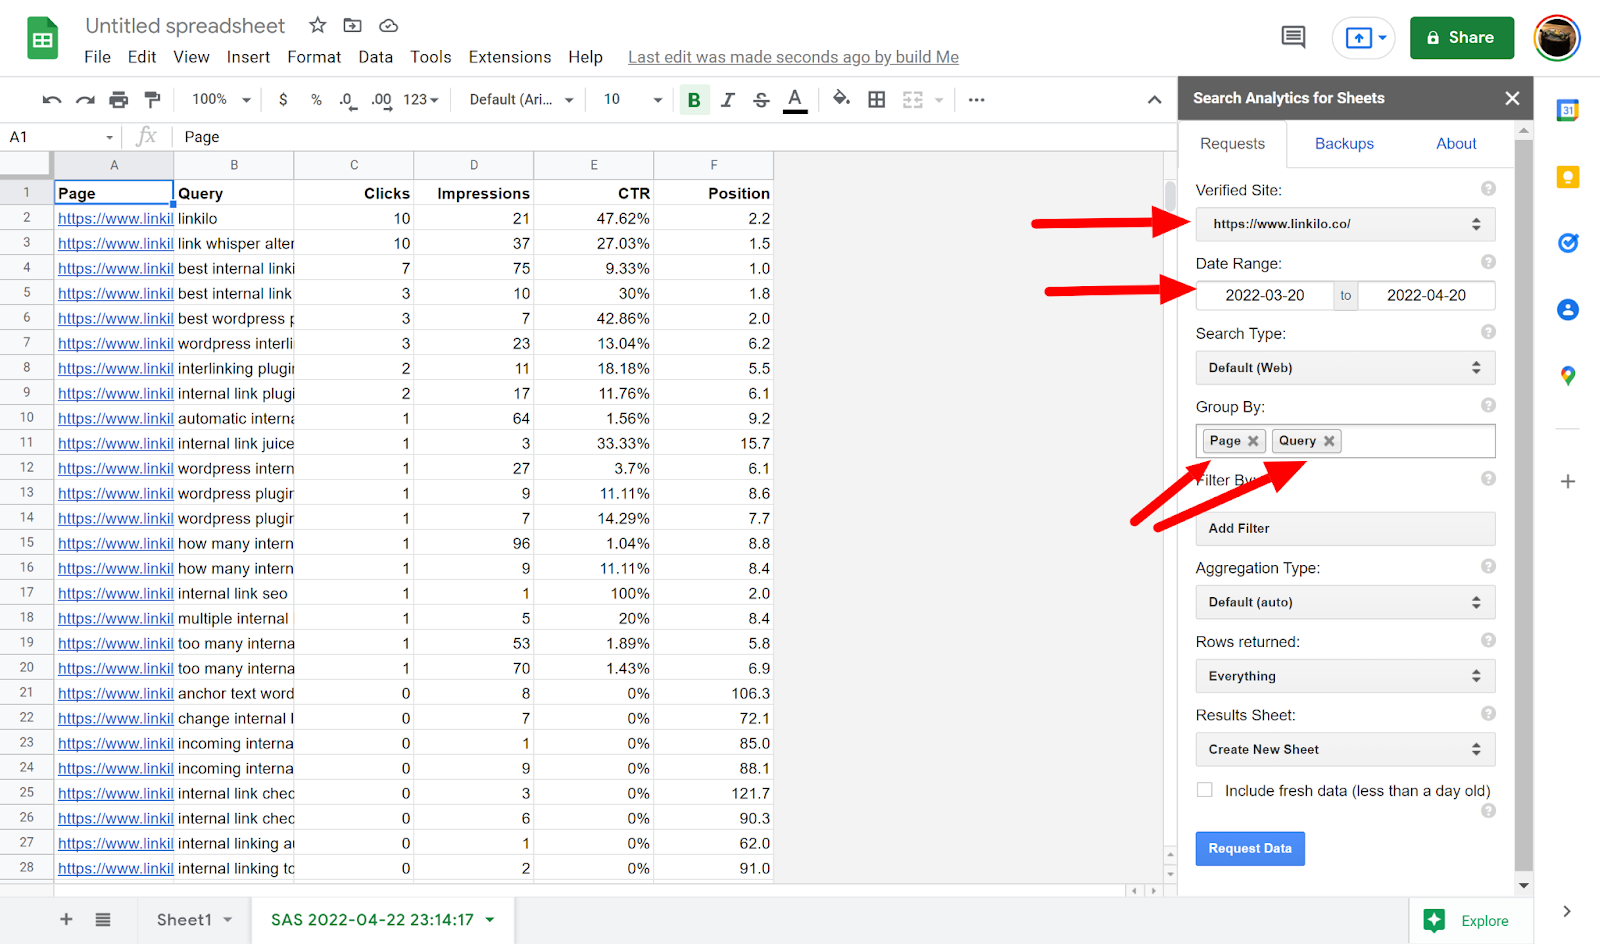The height and width of the screenshot is (944, 1600).
Task: Open the Aggregation Type dropdown
Action: pyautogui.click(x=1345, y=602)
